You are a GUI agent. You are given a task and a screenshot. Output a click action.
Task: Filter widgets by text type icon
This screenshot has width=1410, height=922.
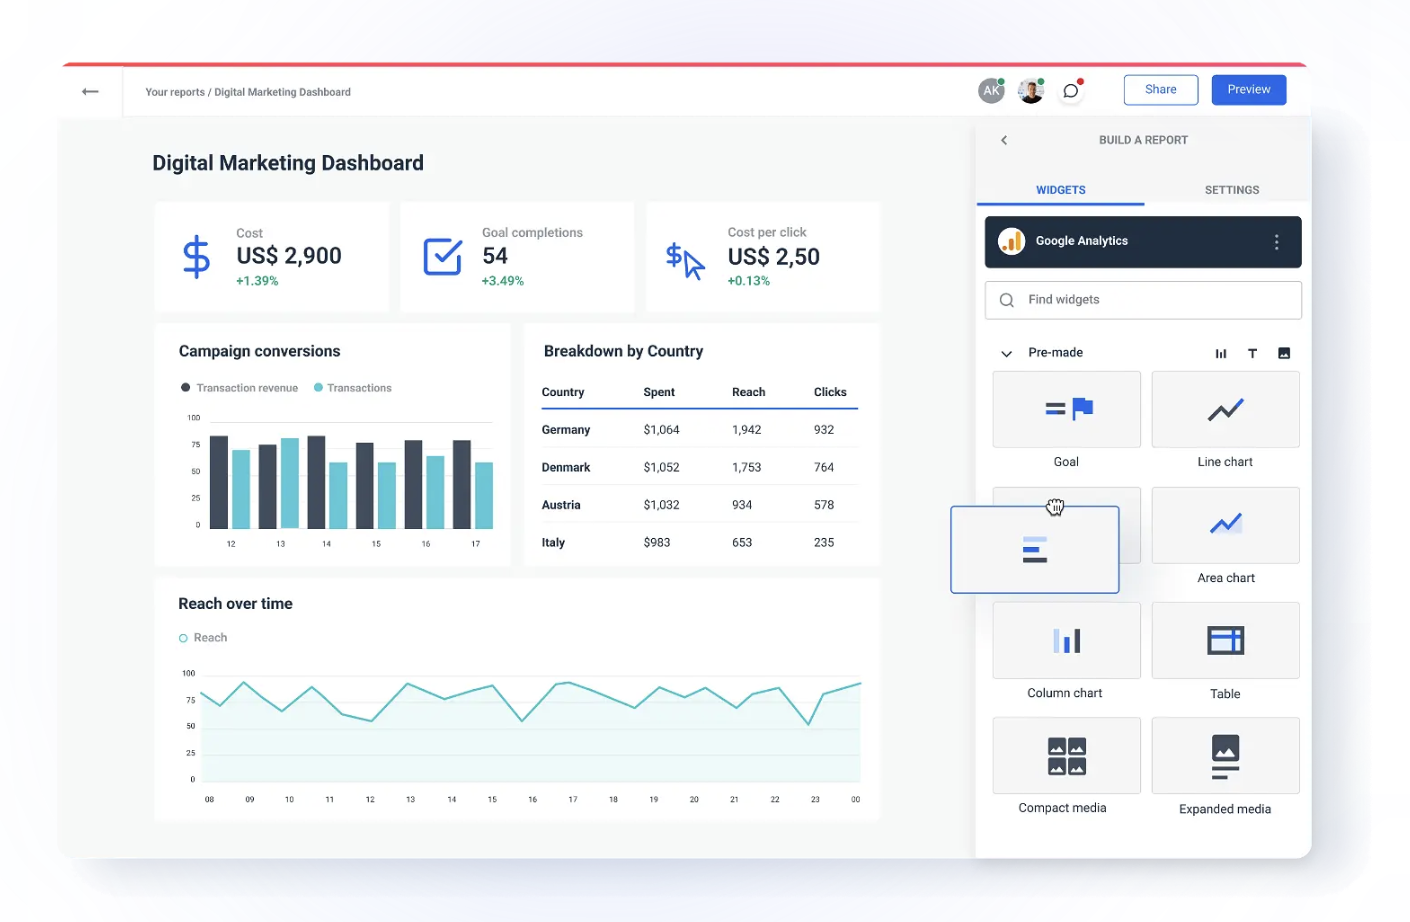(1252, 353)
